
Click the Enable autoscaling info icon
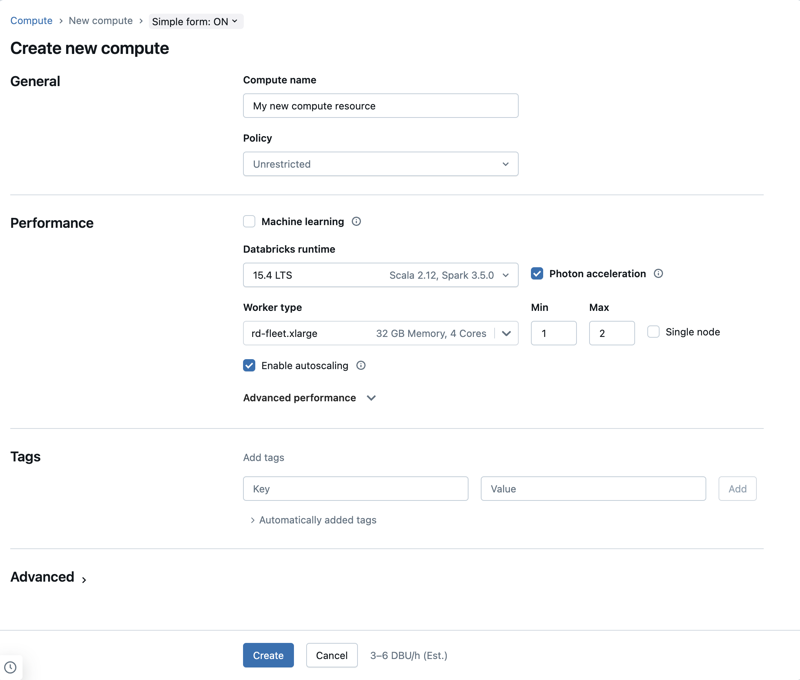click(362, 365)
